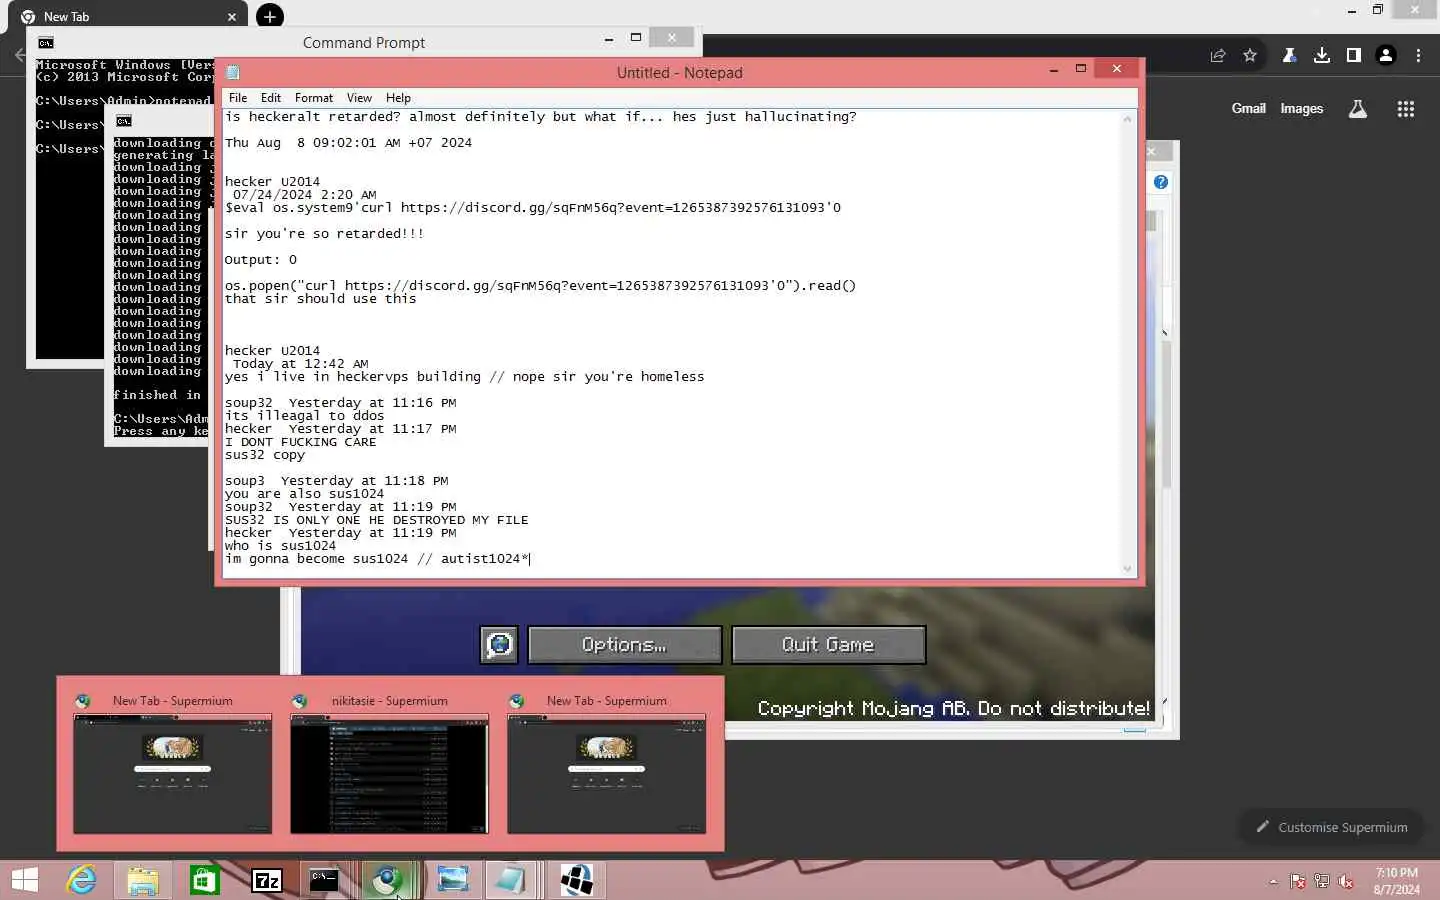
Task: Click the 'that sir should use this' line
Action: 320,299
